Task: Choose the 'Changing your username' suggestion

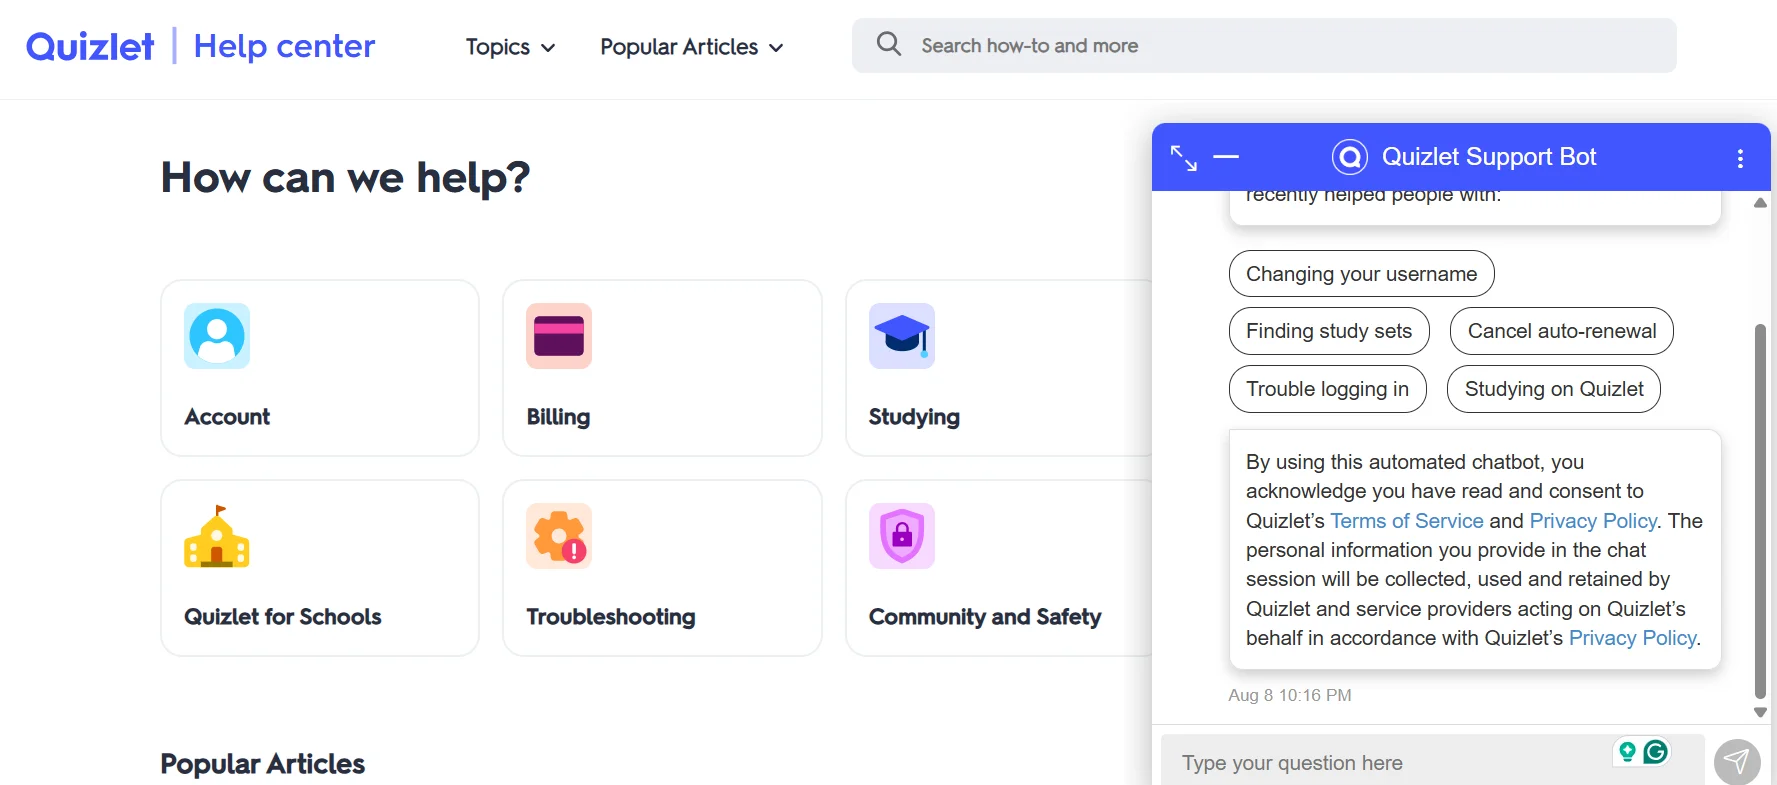Action: [x=1361, y=274]
